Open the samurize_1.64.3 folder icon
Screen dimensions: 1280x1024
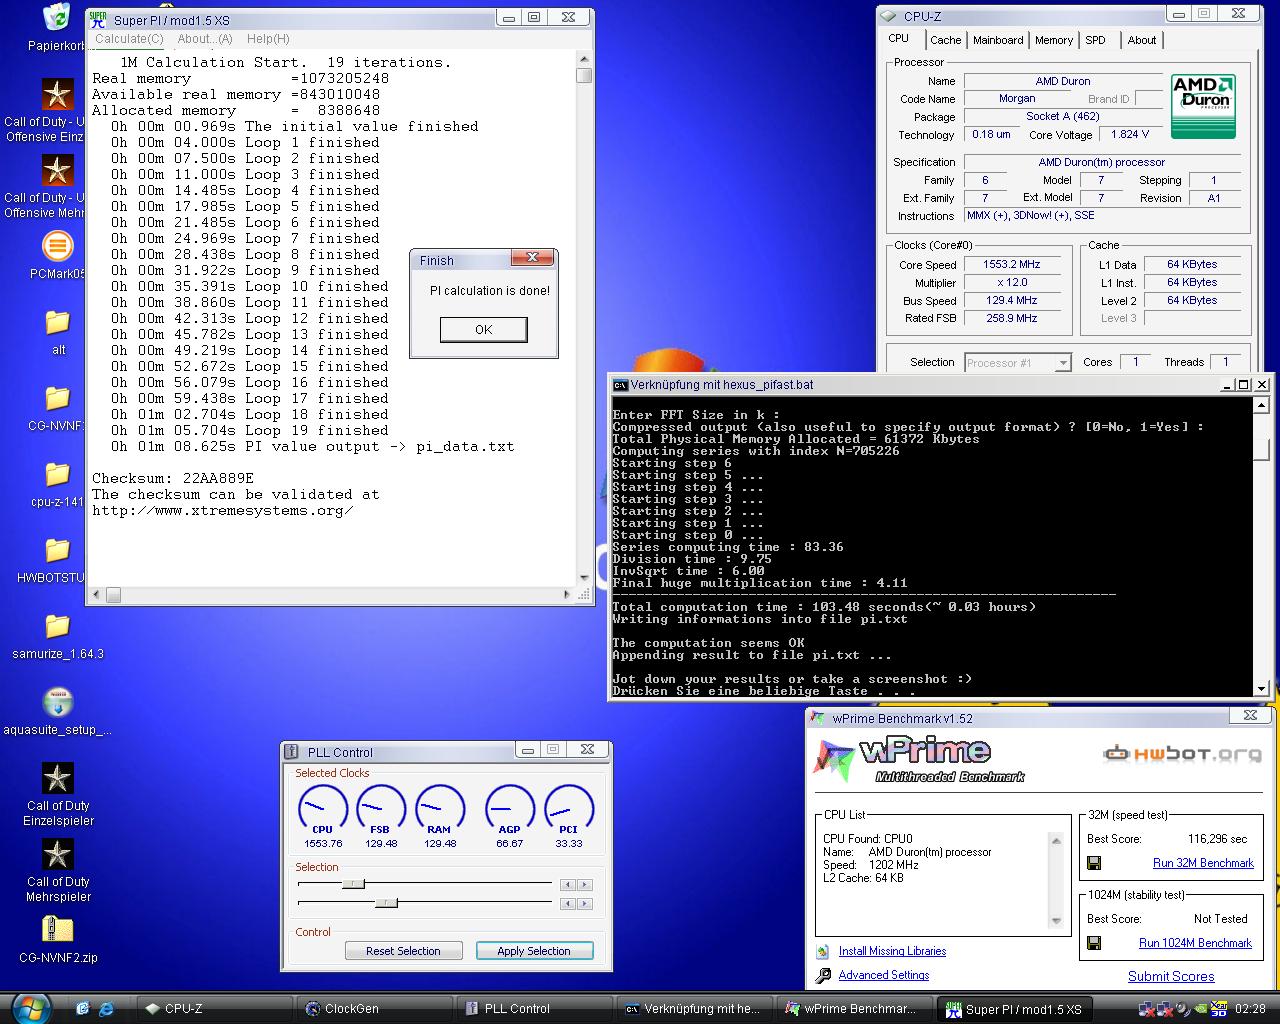click(x=57, y=626)
